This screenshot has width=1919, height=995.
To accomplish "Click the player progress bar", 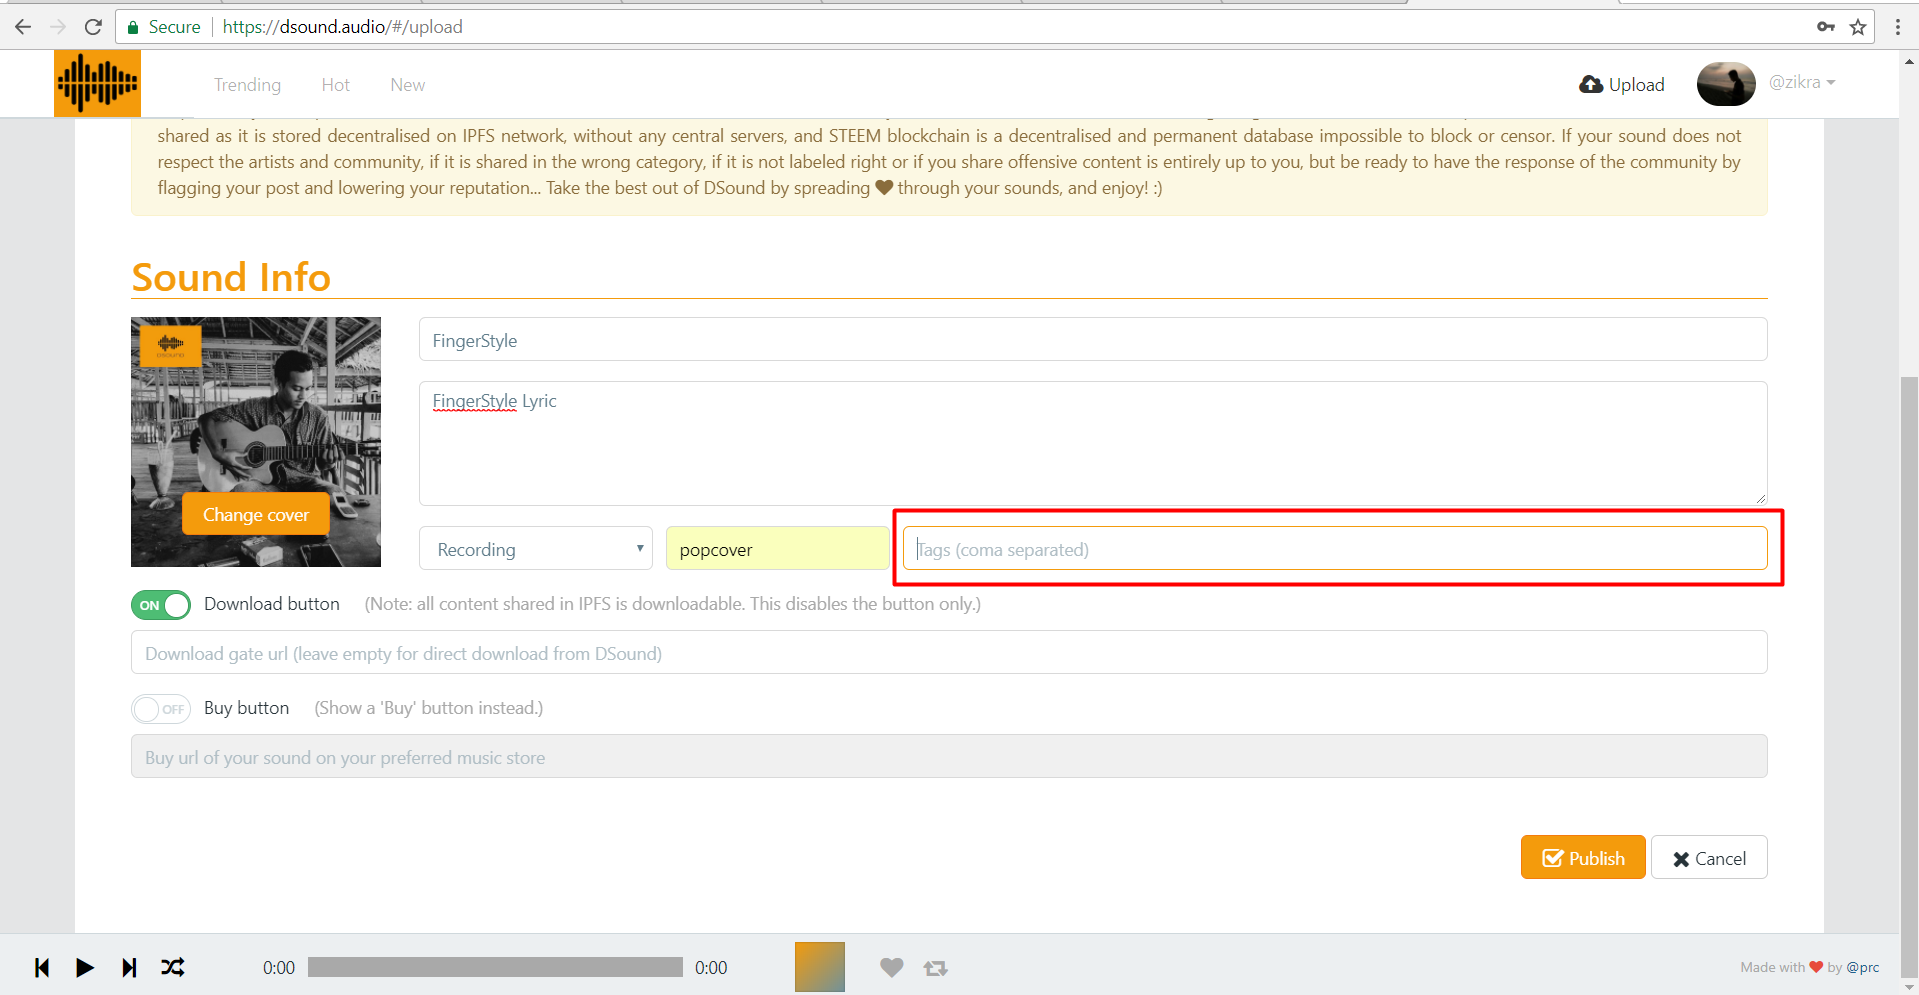I will tap(495, 967).
